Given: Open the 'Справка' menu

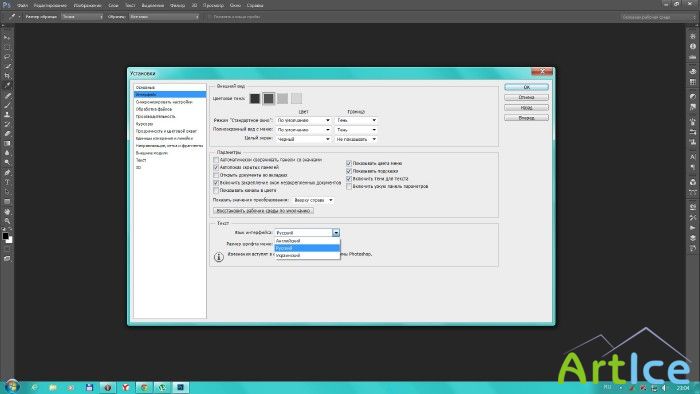Looking at the screenshot, I should [255, 5].
